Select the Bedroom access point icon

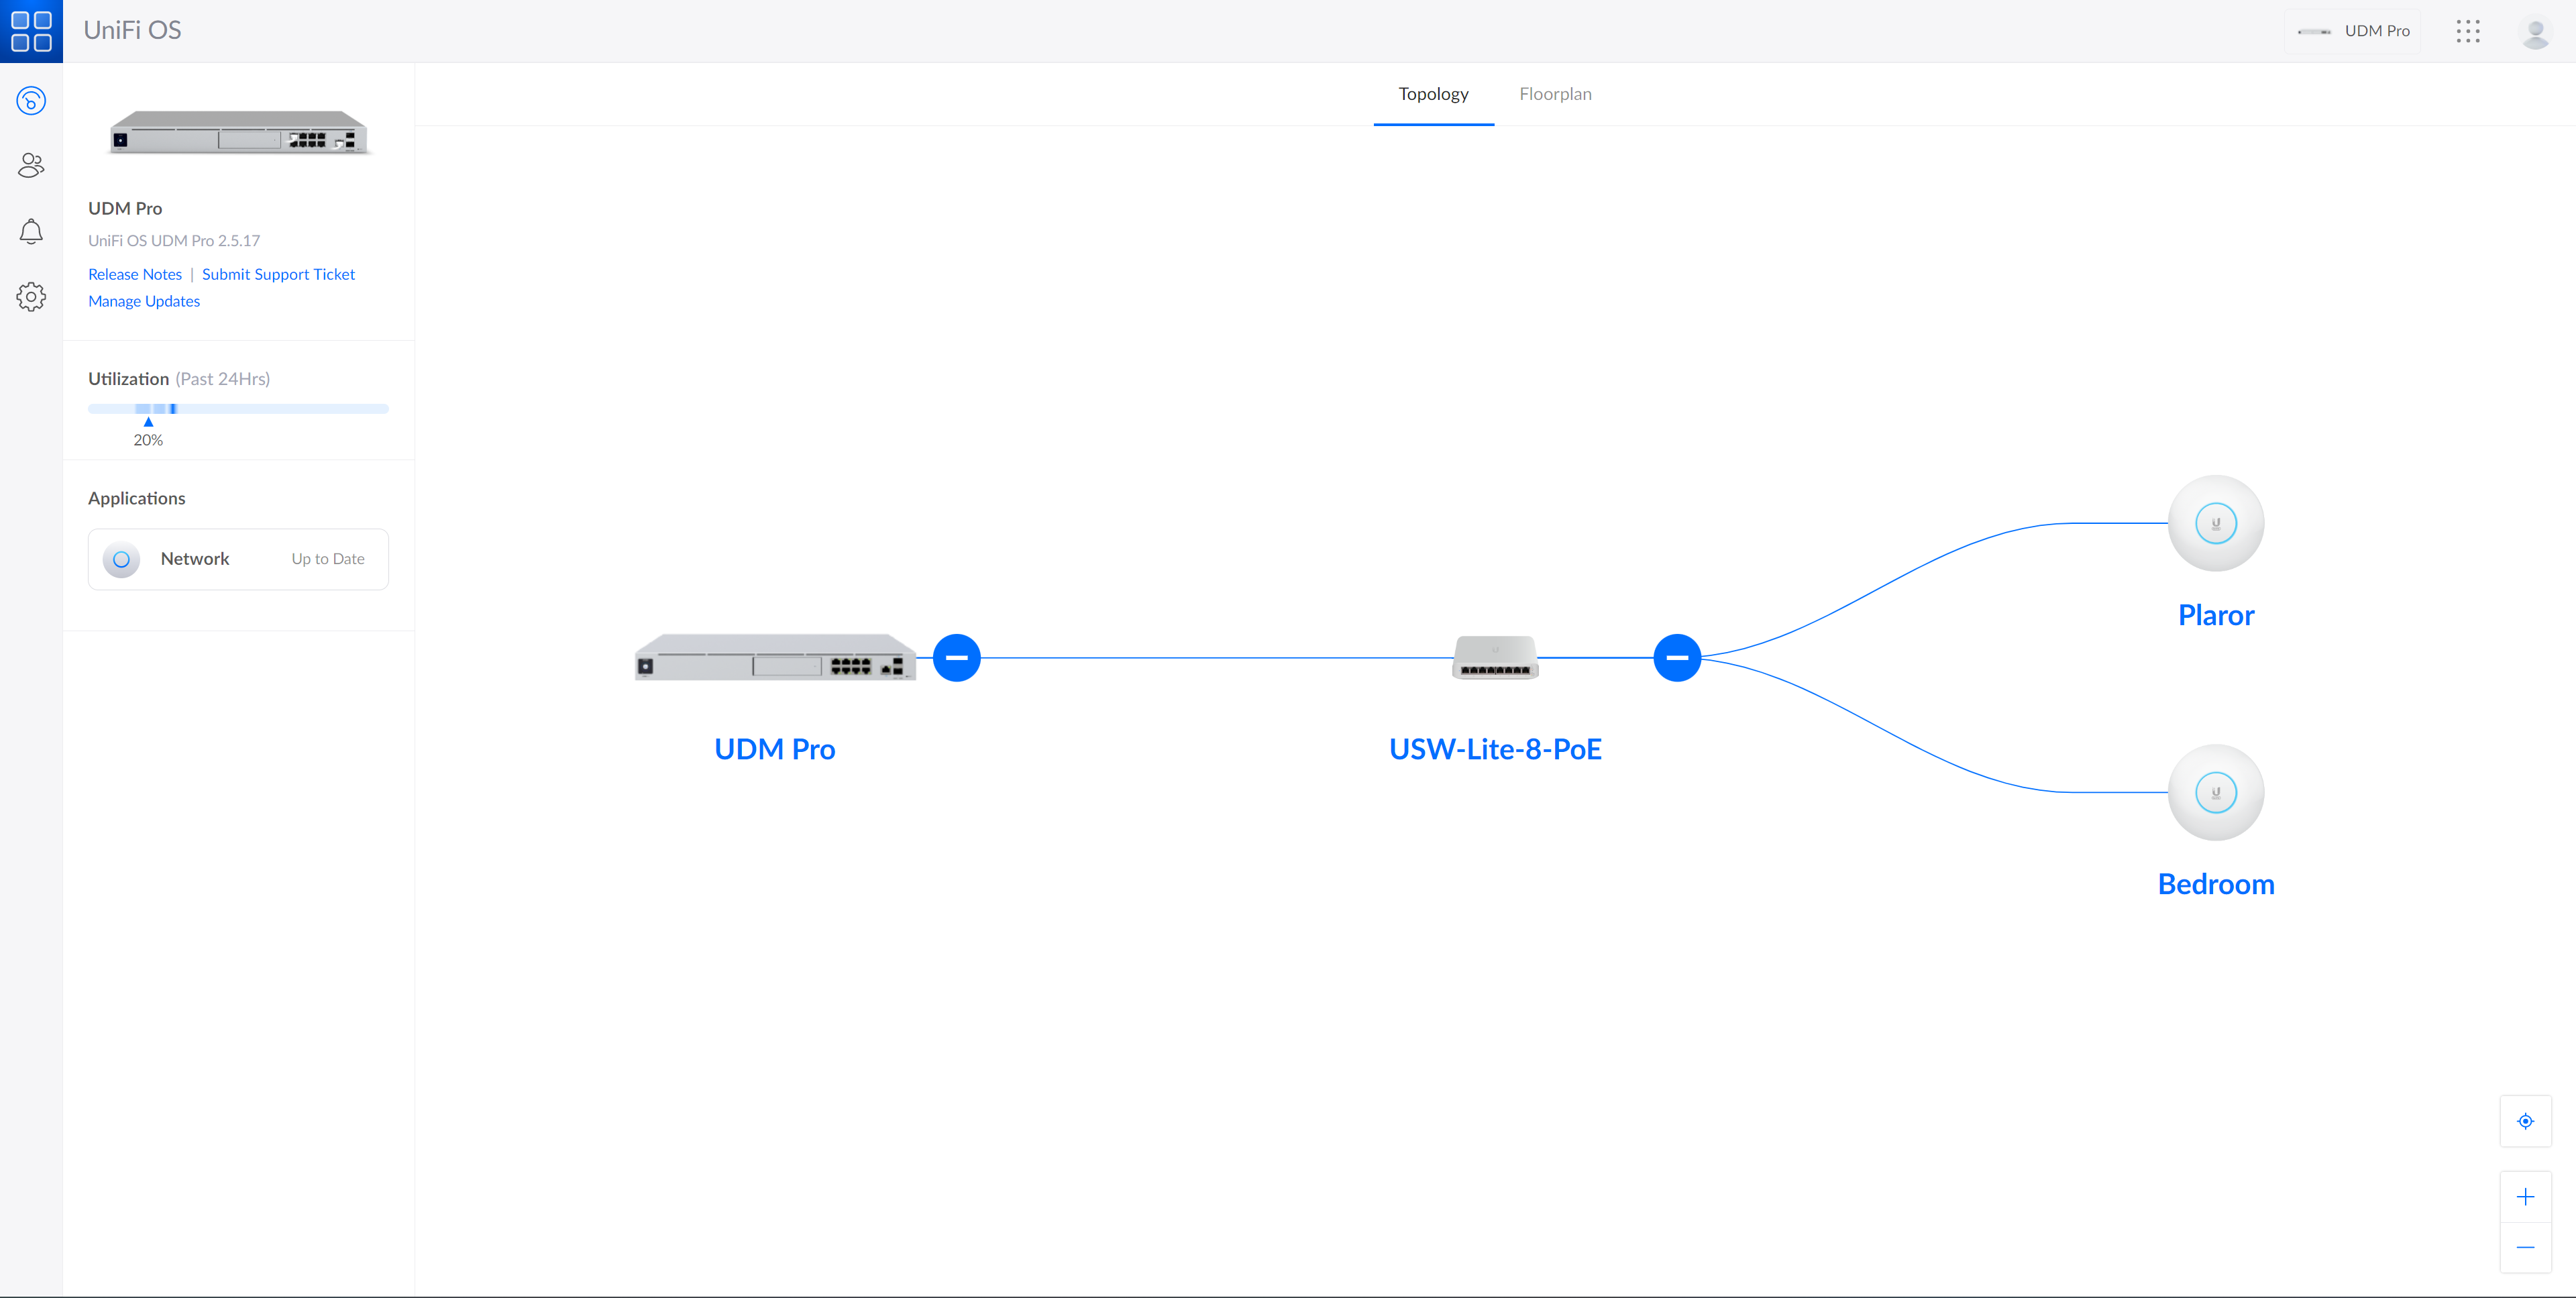point(2216,792)
